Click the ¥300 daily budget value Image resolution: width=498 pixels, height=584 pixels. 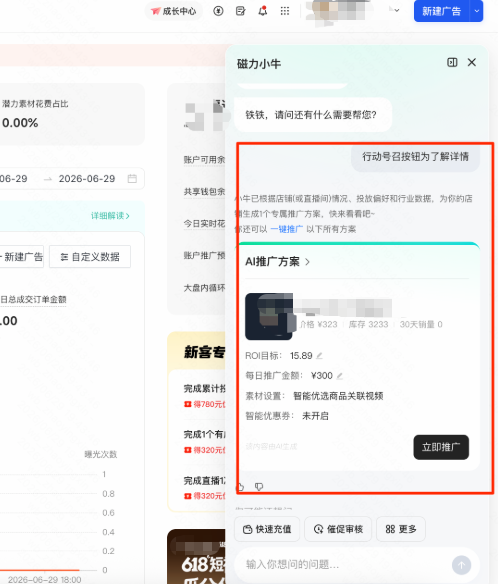(x=322, y=376)
